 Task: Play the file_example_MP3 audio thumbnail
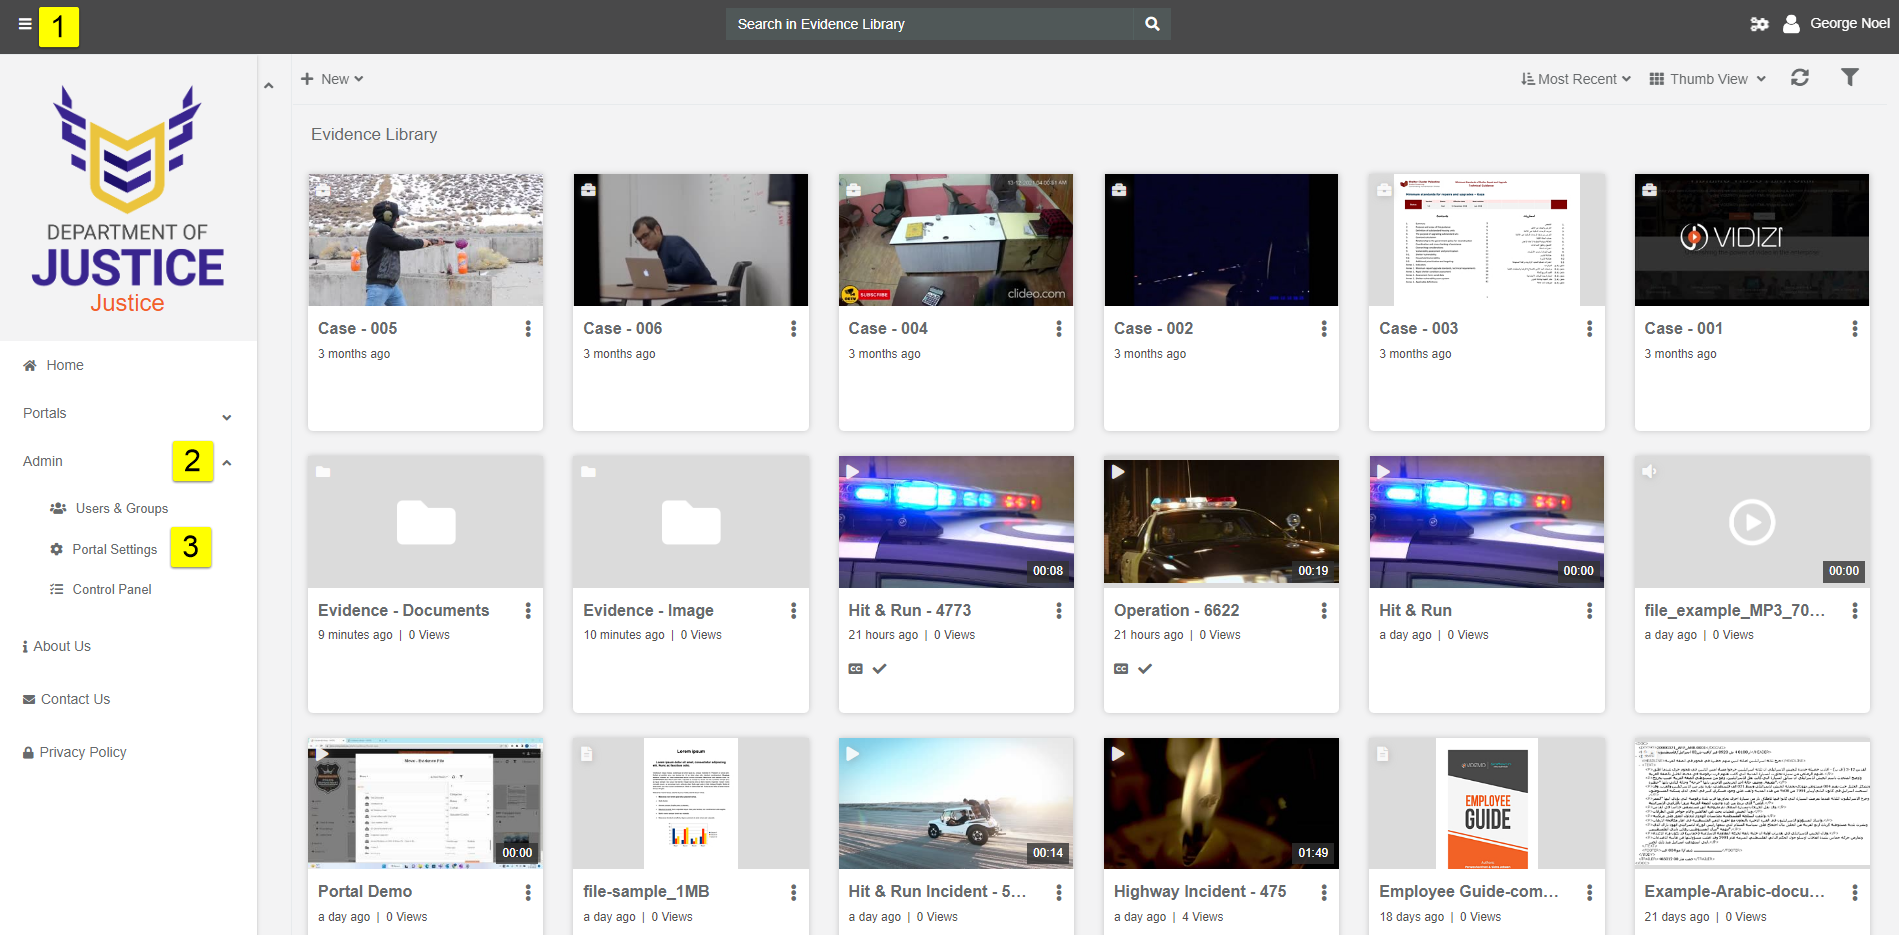[1752, 522]
